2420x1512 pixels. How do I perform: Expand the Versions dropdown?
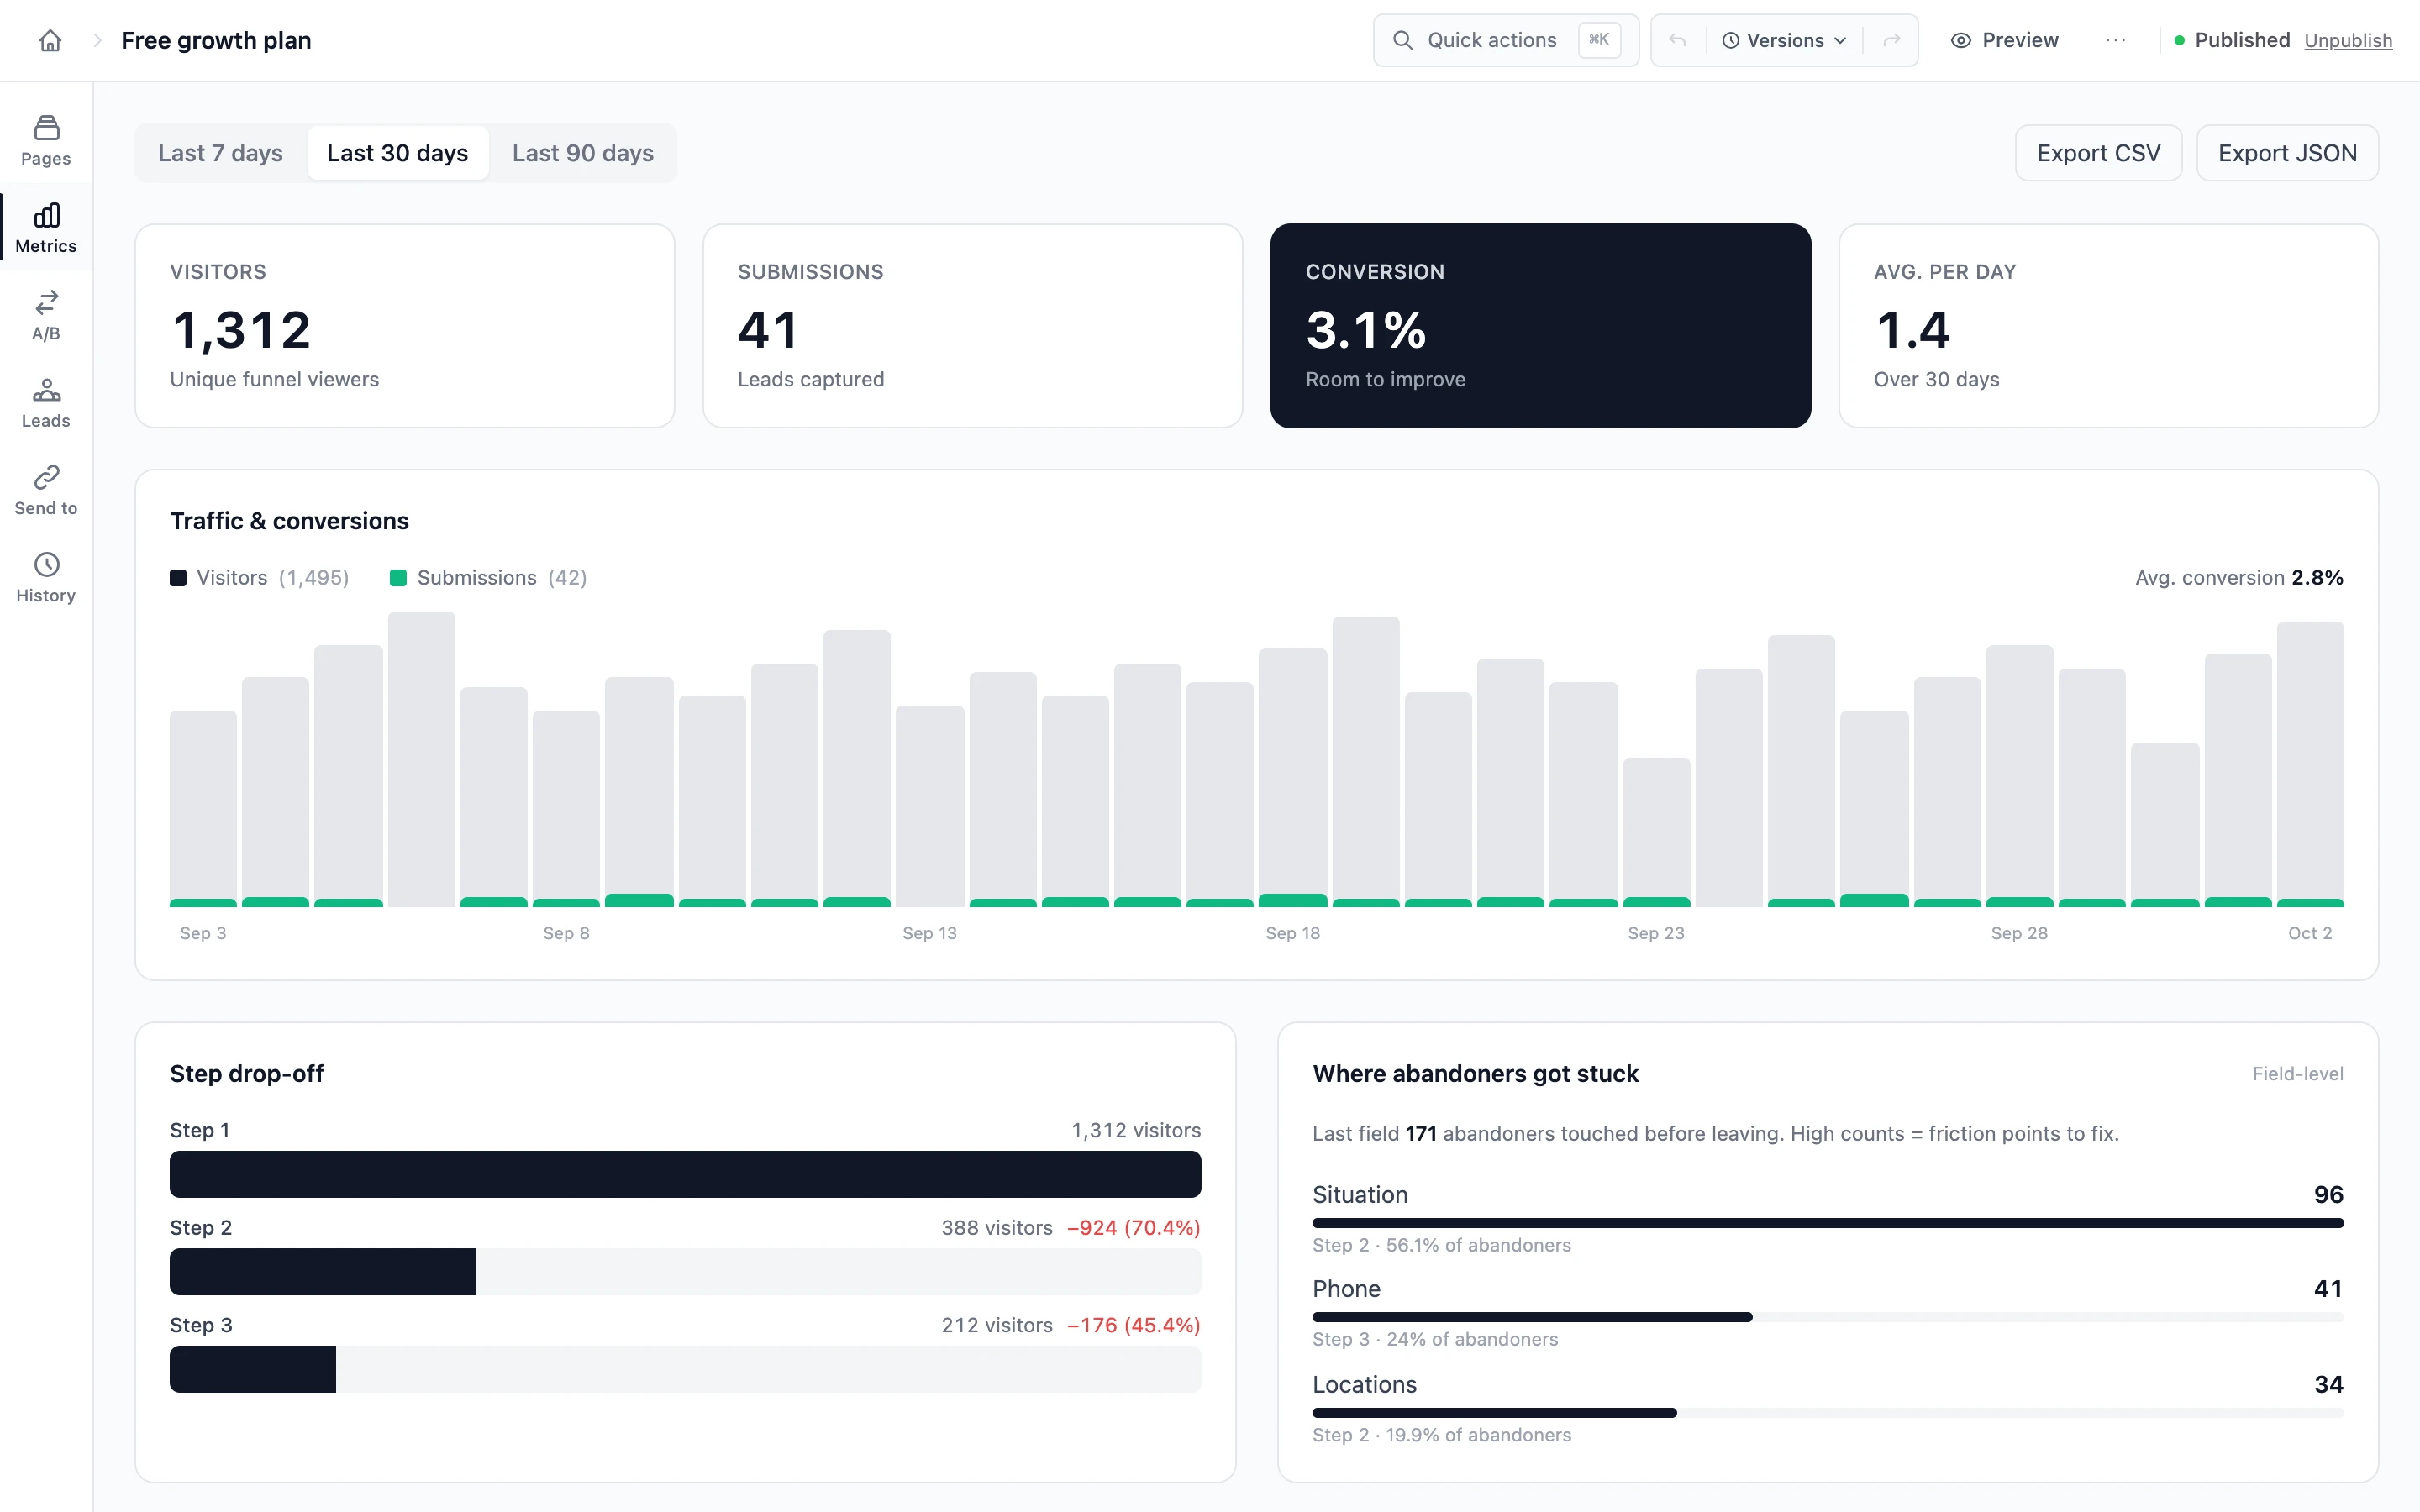(1784, 40)
